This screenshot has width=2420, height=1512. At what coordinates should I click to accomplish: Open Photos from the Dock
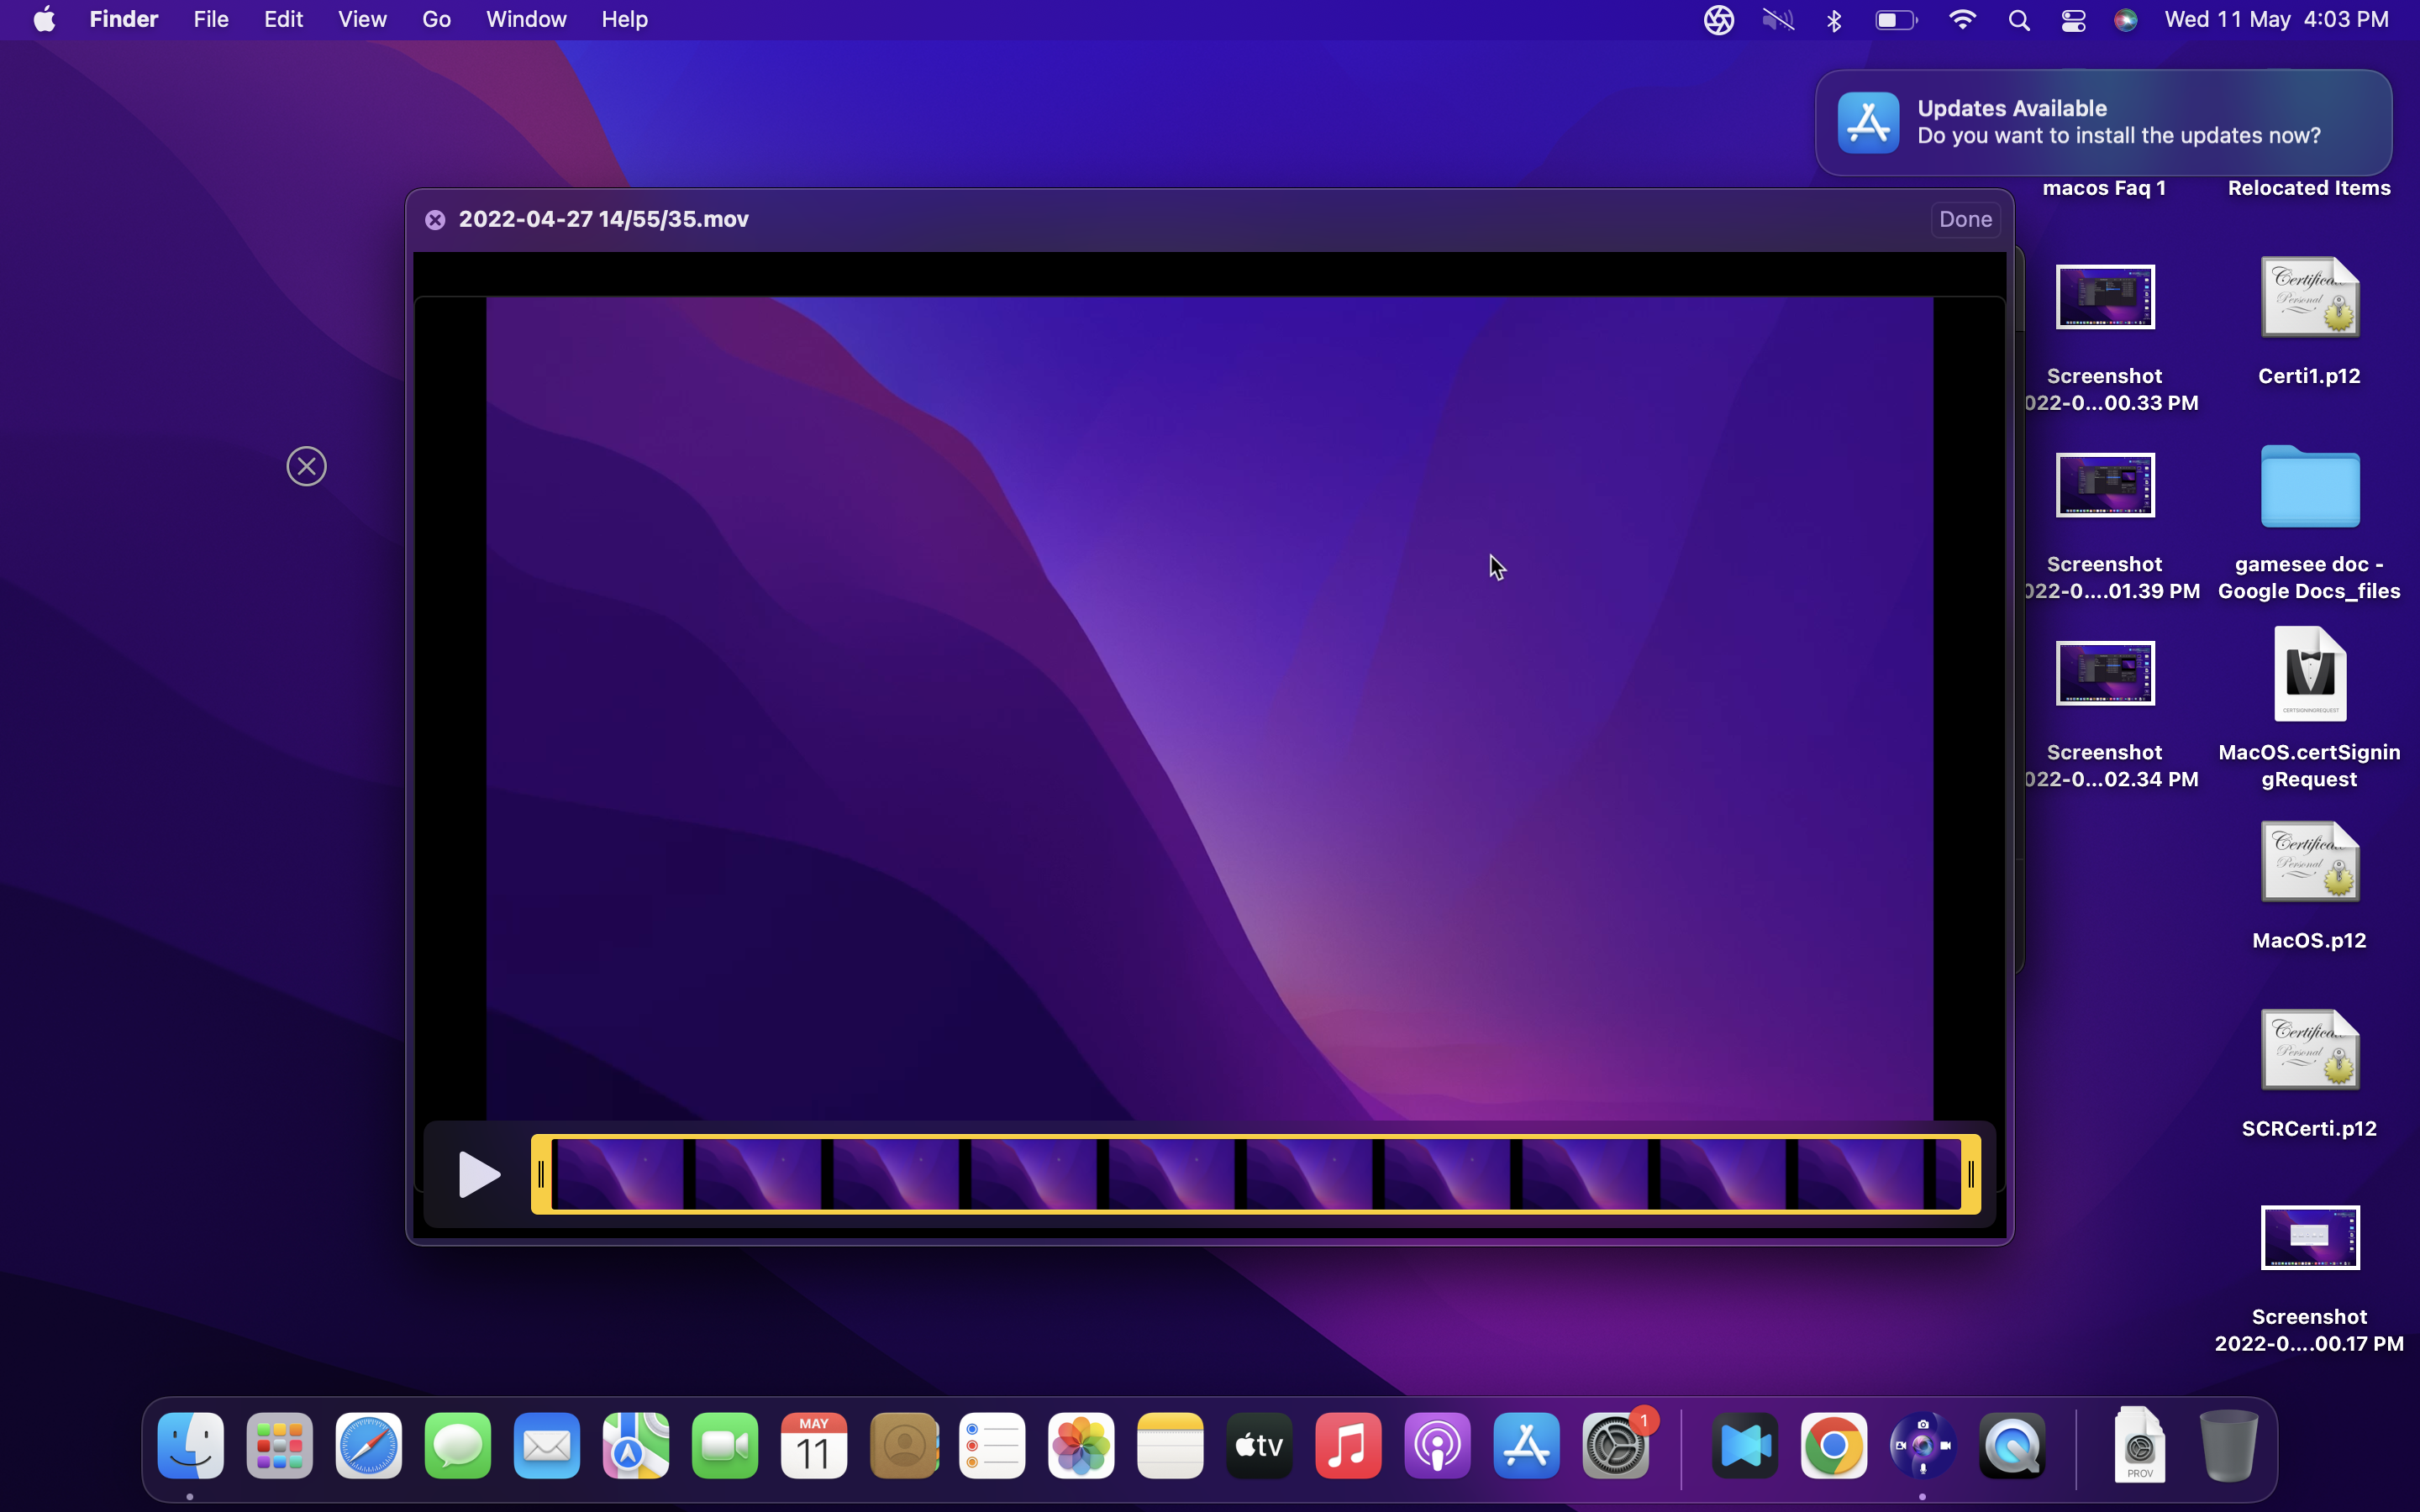coord(1081,1445)
